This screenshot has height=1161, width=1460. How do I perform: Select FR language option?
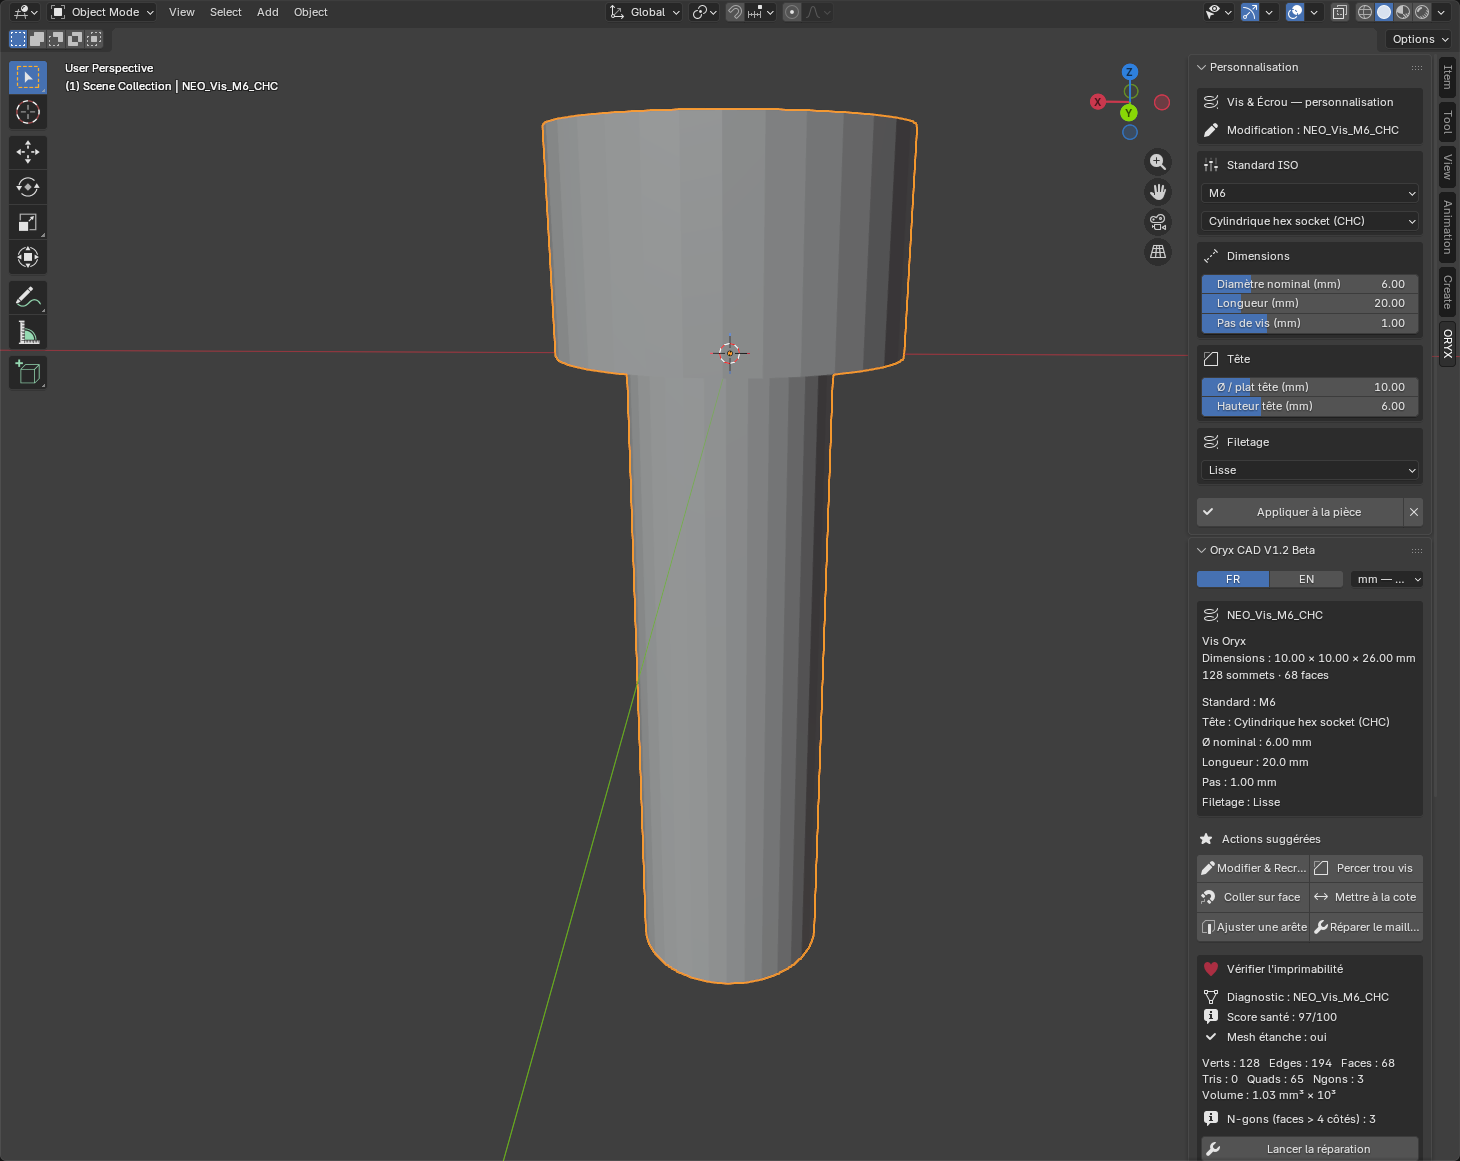1233,579
